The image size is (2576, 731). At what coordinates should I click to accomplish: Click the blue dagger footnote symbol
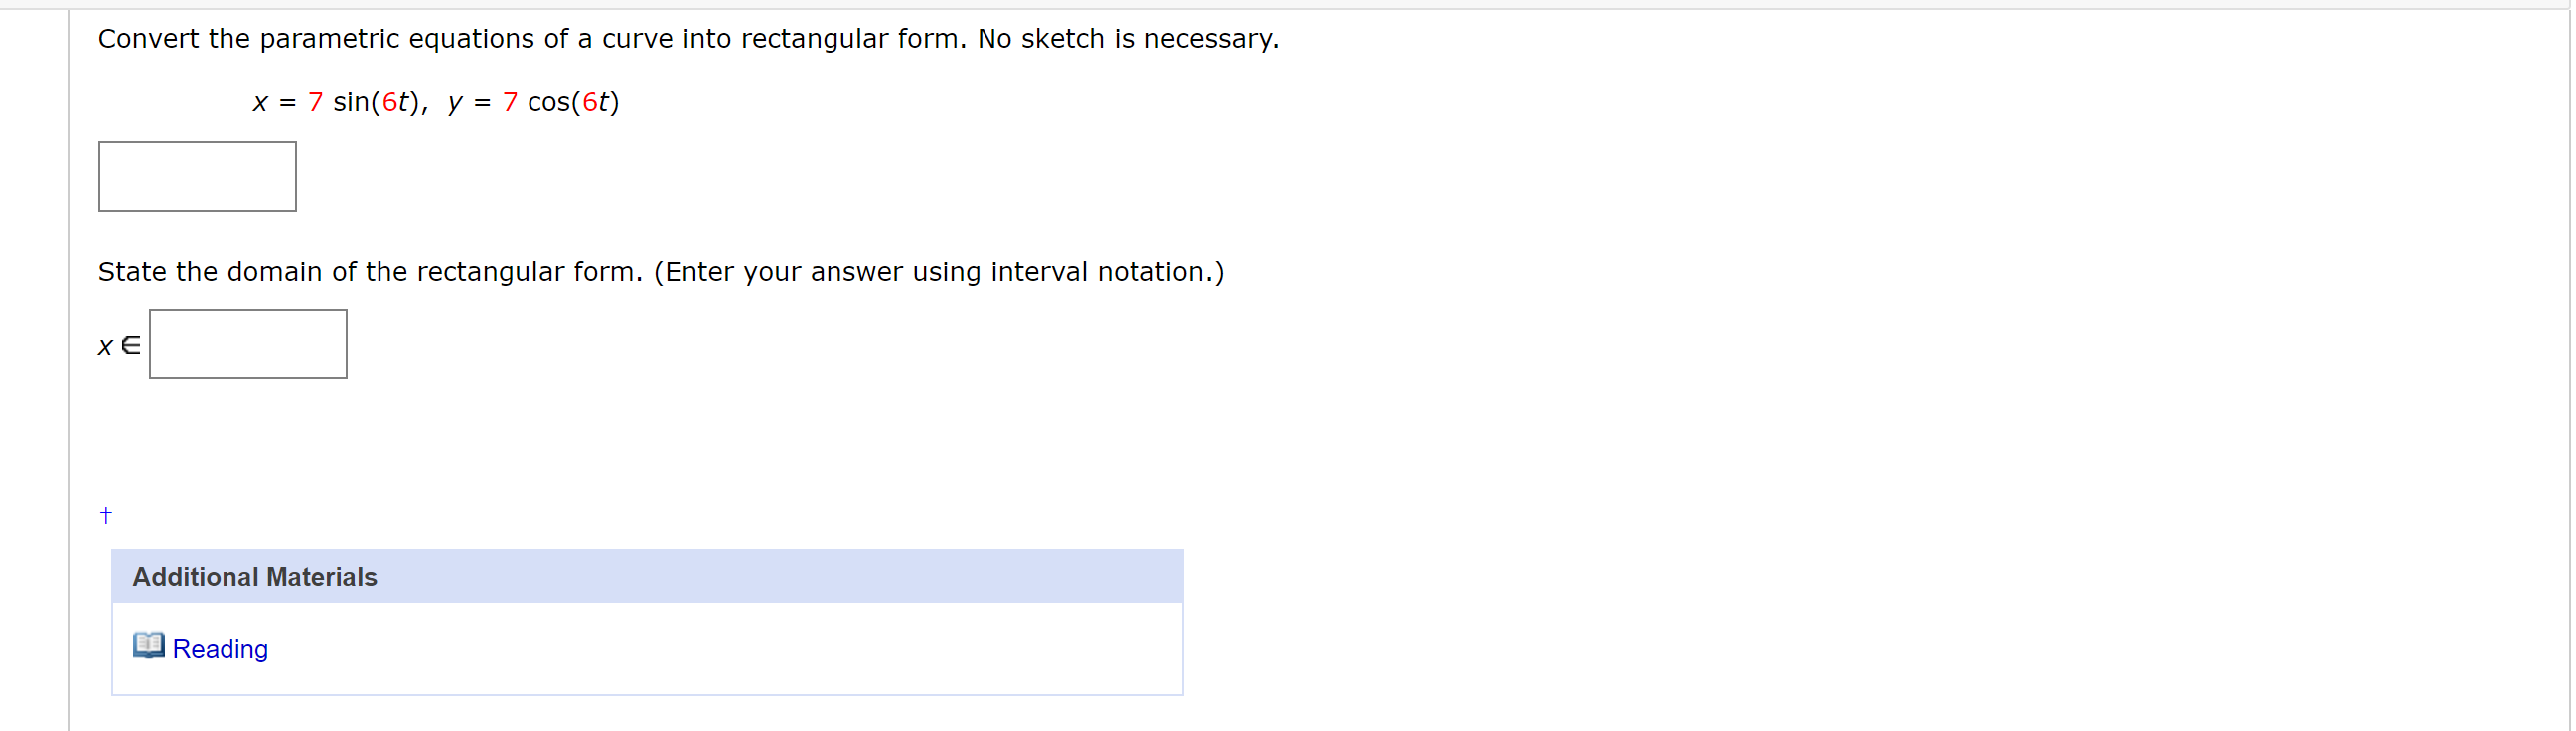[x=106, y=515]
